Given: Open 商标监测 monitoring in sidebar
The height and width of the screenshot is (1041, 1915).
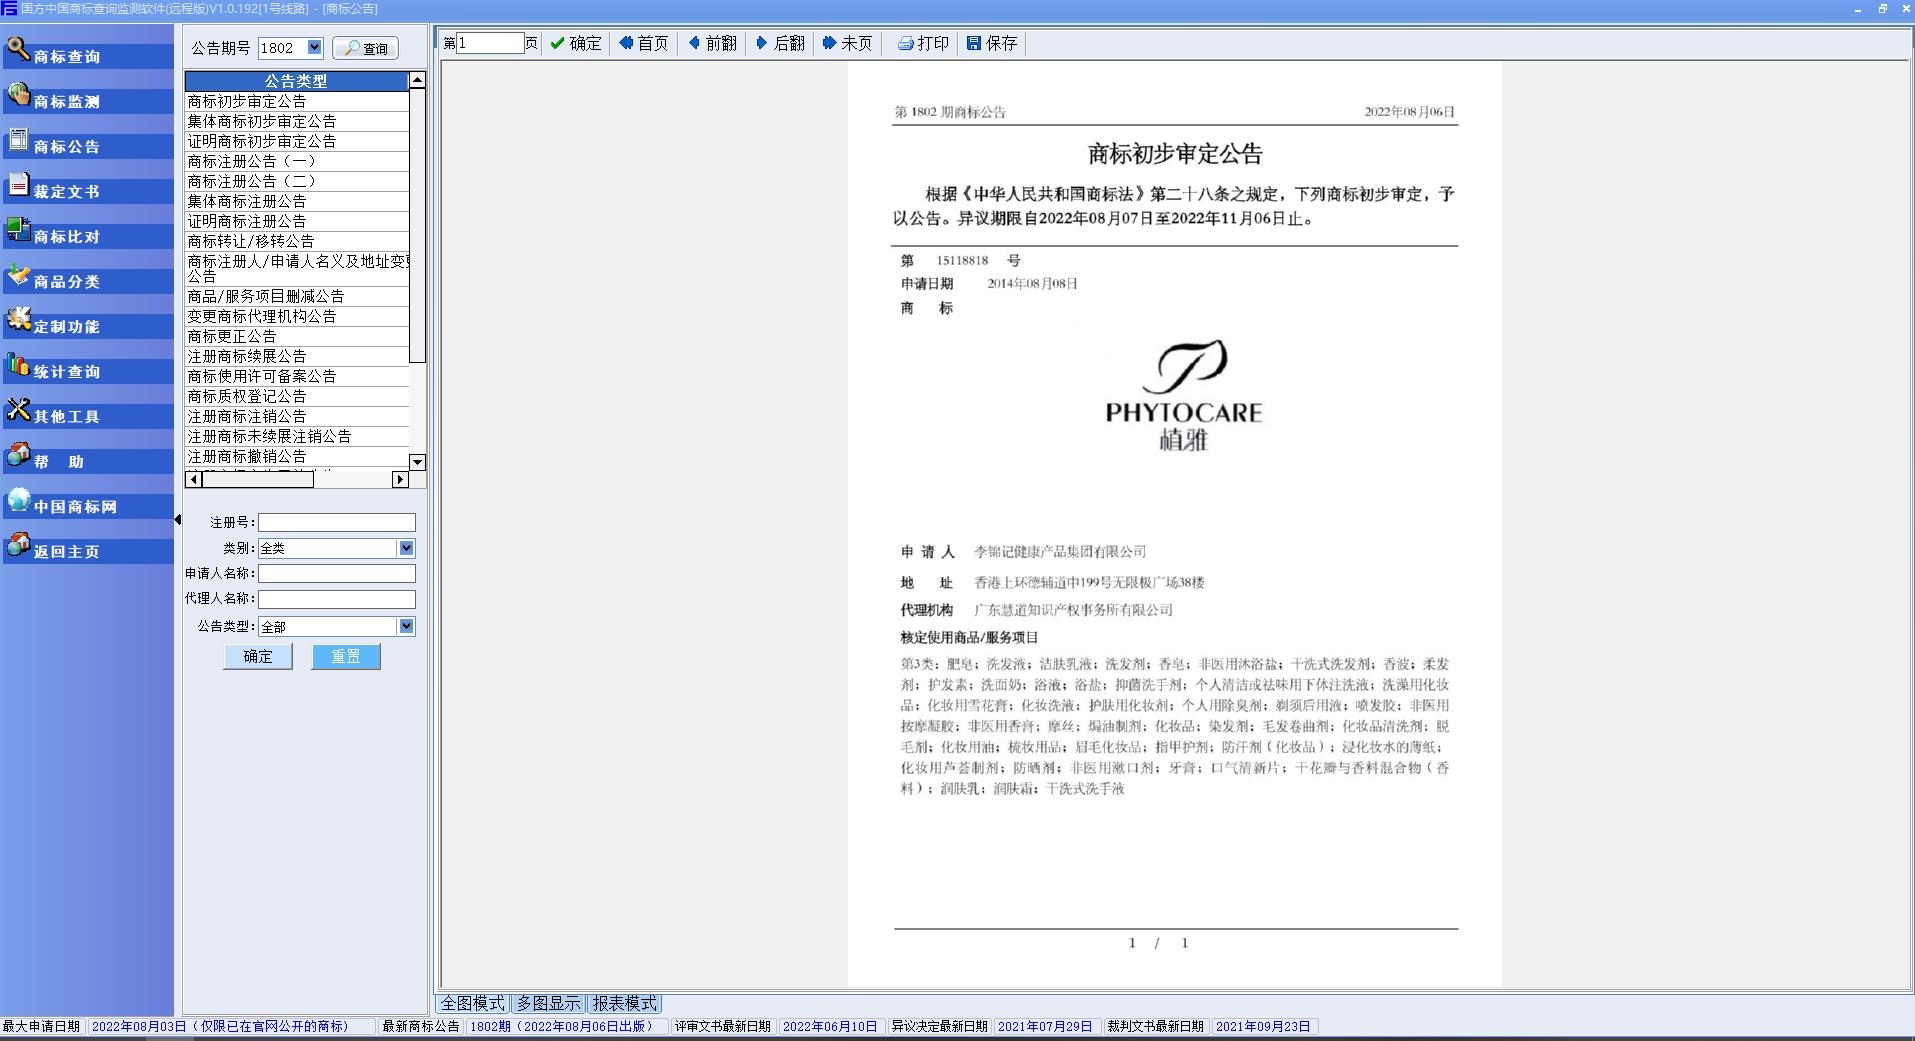Looking at the screenshot, I should click(x=88, y=98).
